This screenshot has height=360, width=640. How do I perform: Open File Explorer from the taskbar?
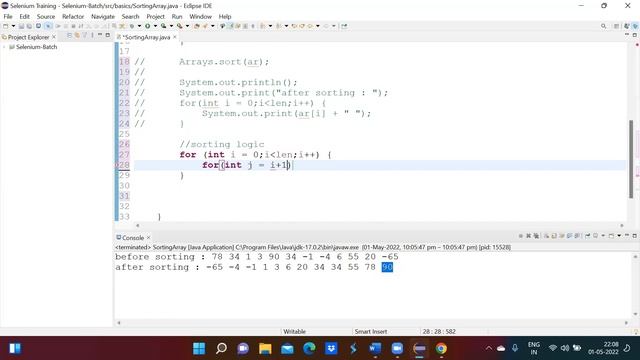tap(265, 348)
